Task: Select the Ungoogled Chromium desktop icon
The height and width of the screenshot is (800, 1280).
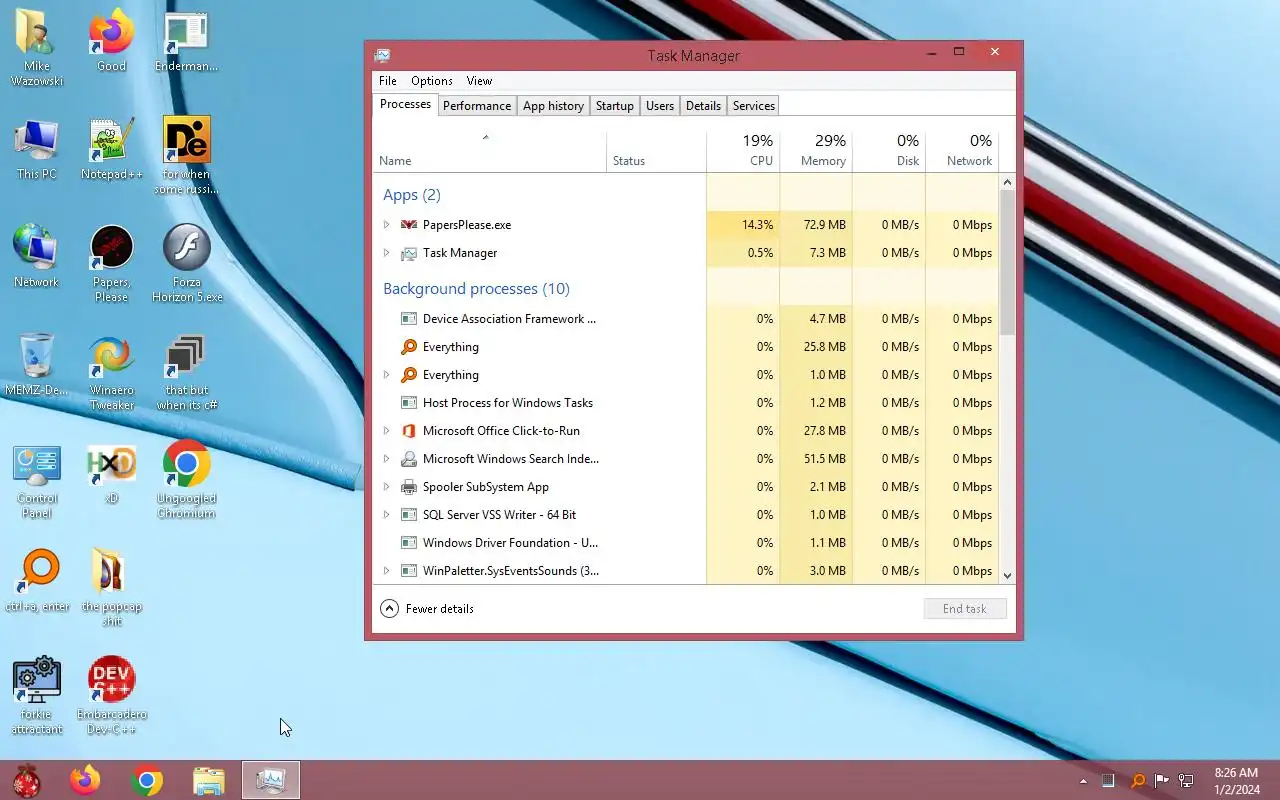Action: click(x=186, y=480)
